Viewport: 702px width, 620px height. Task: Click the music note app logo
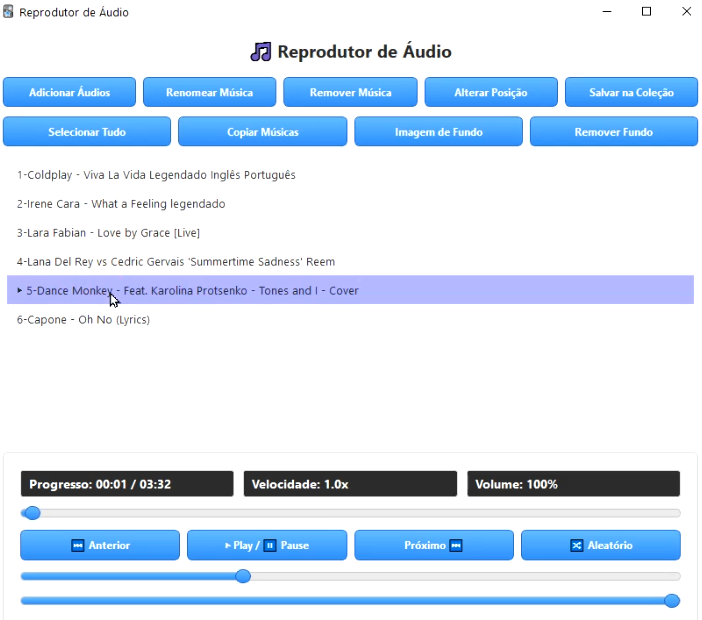[261, 52]
